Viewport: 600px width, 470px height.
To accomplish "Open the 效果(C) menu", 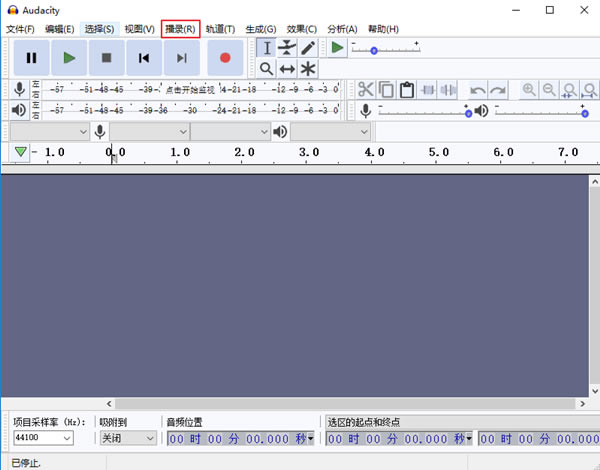I will pos(301,29).
